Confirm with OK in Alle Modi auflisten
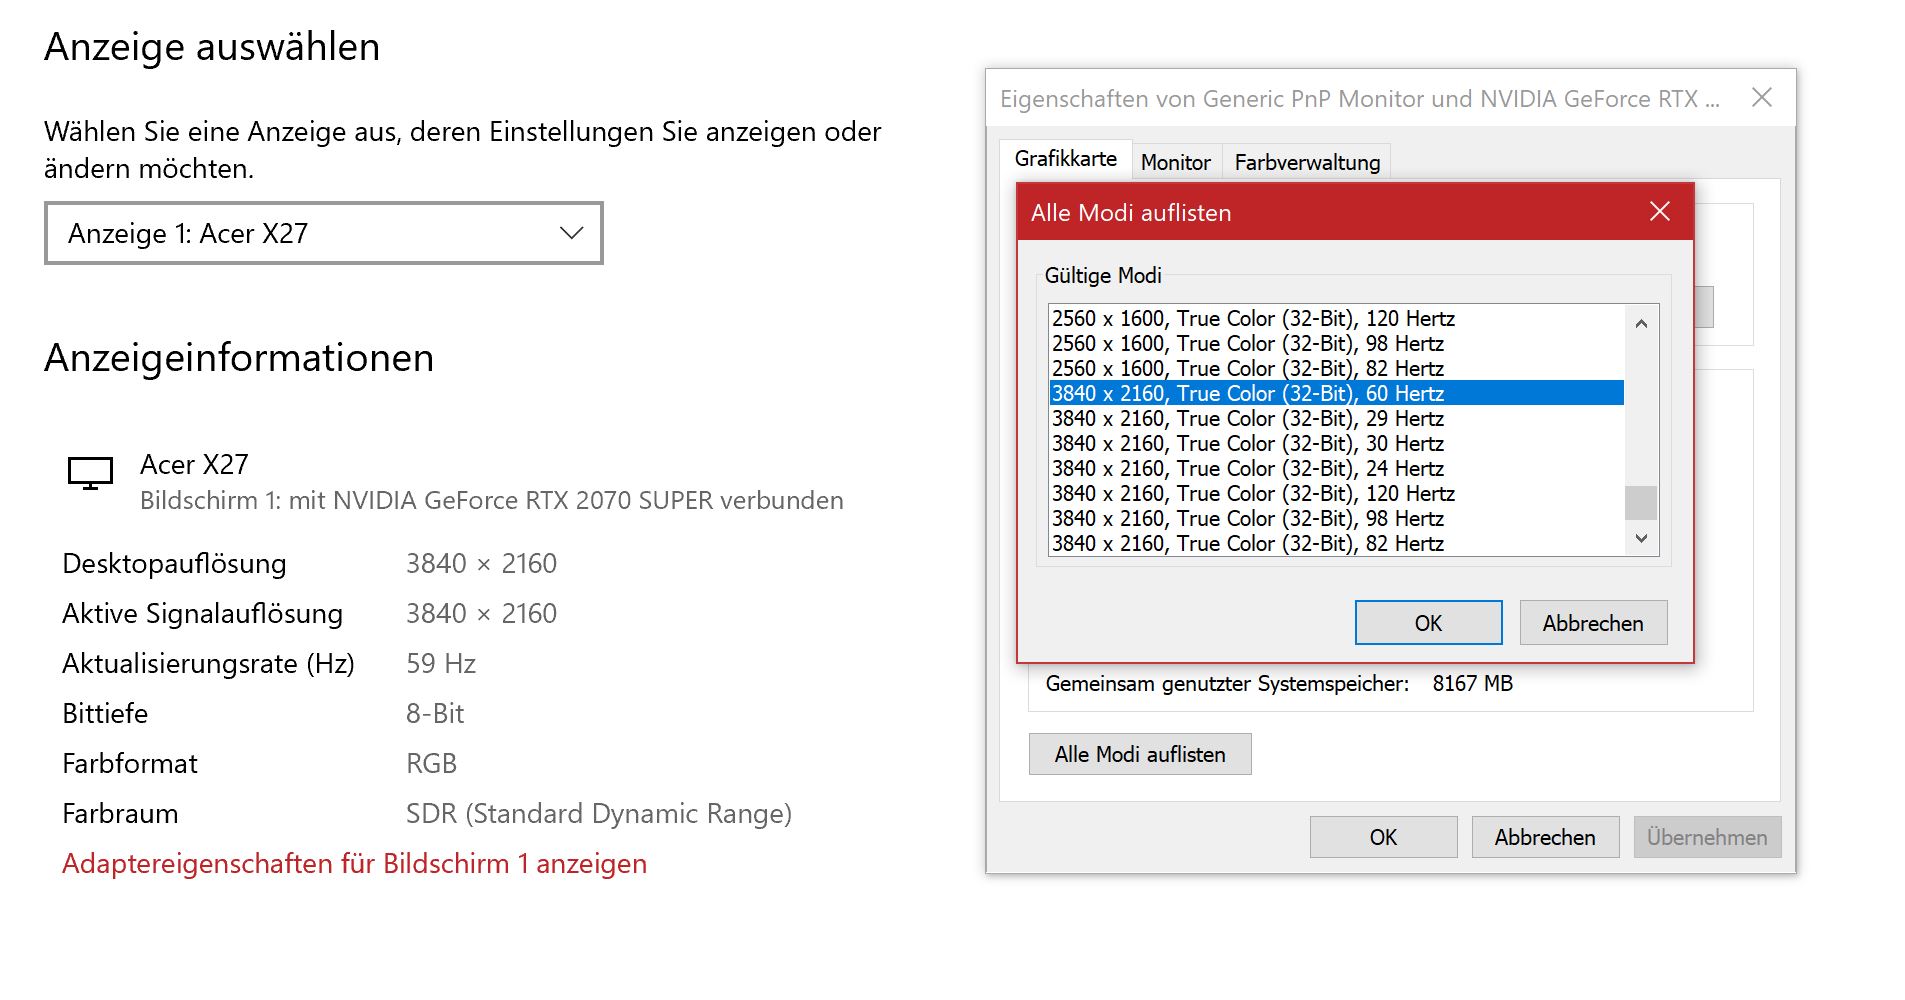 pos(1428,623)
